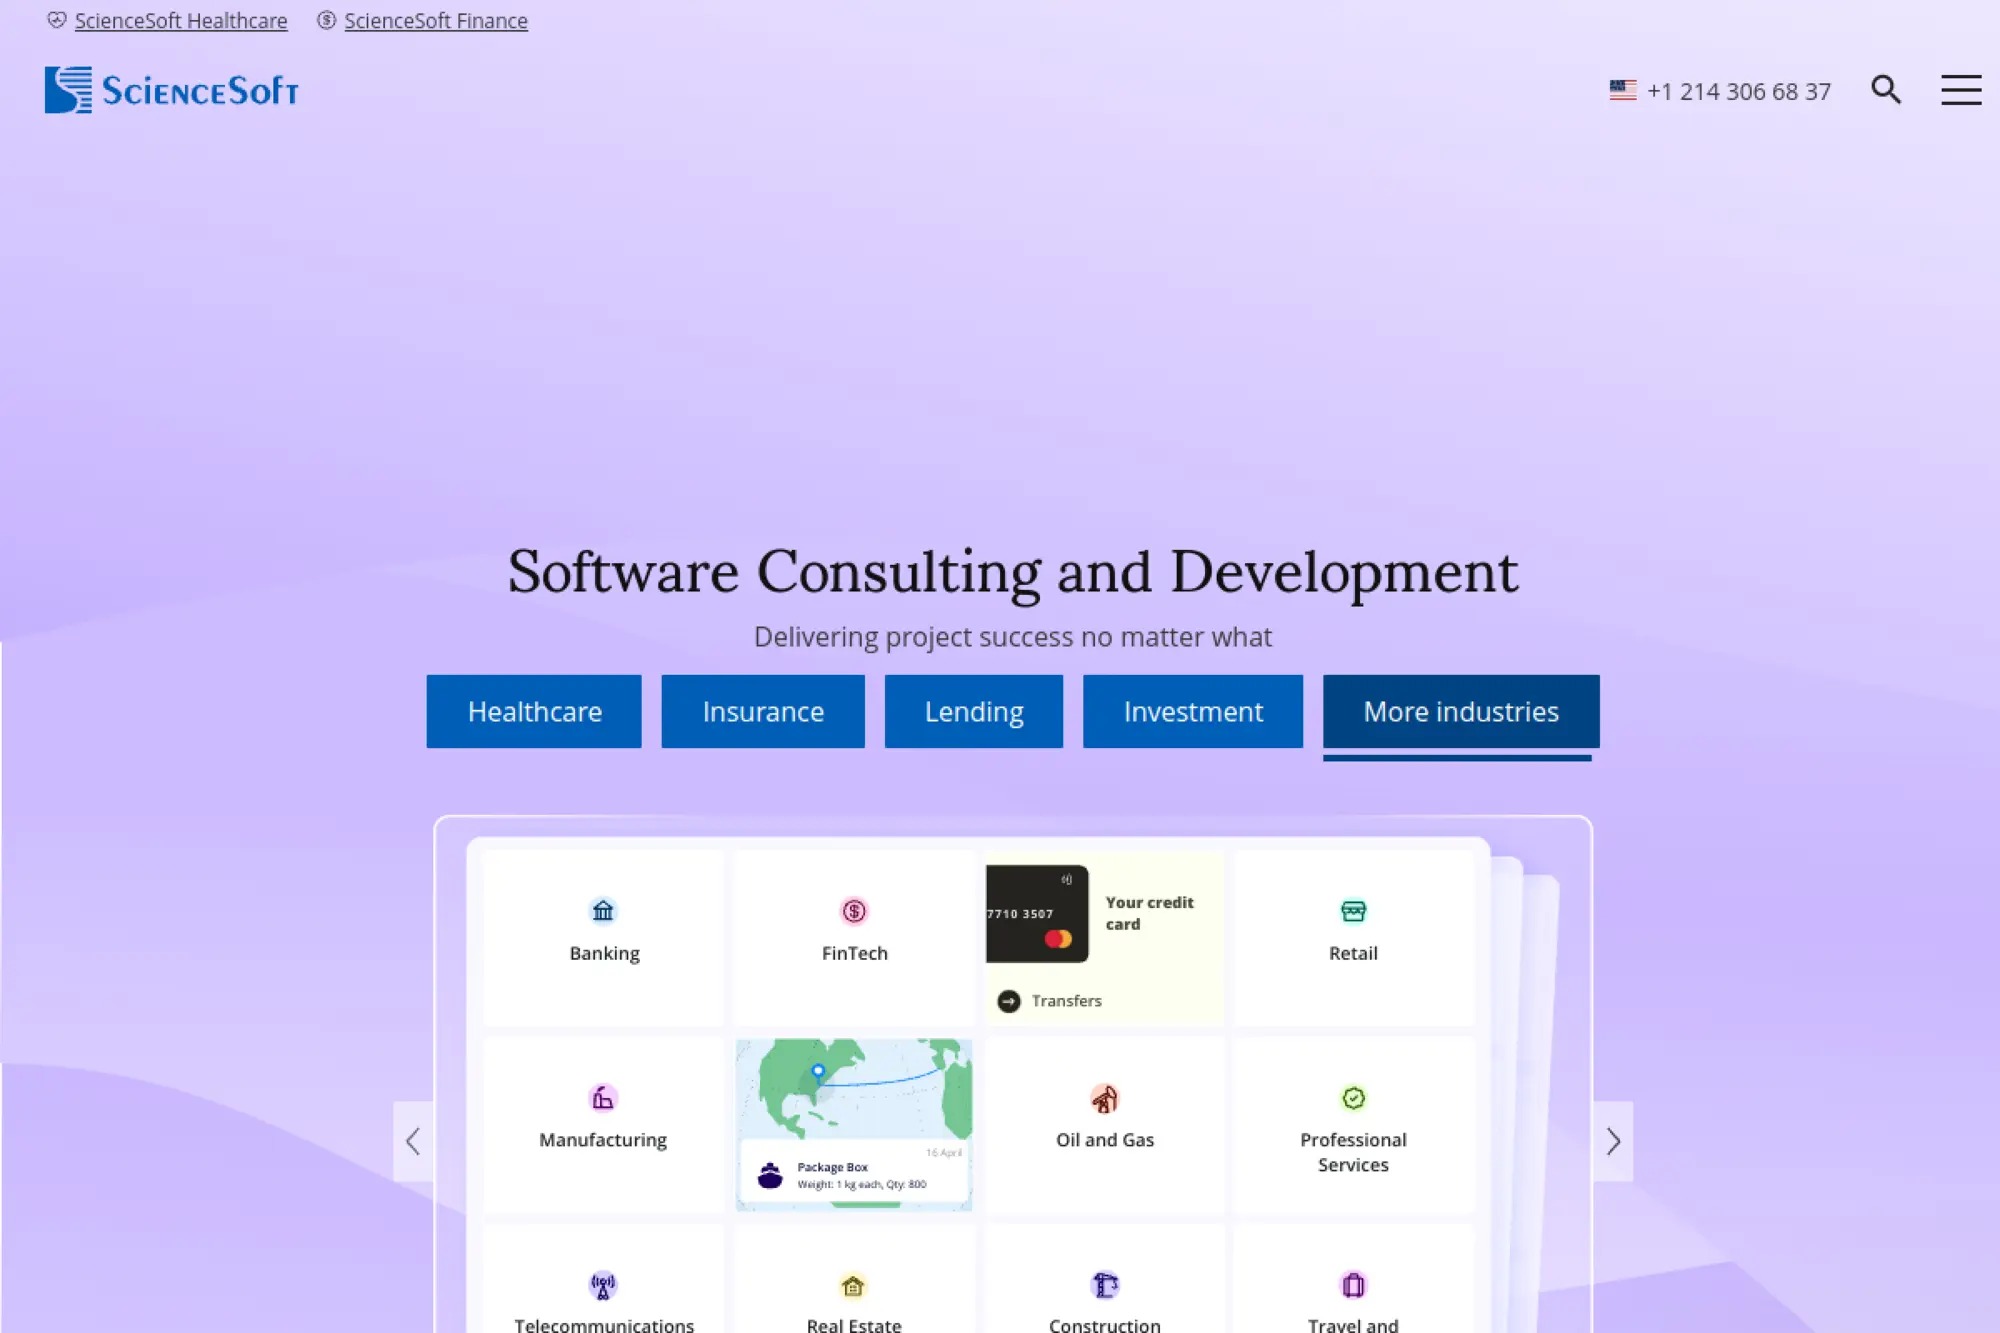Image resolution: width=2000 pixels, height=1333 pixels.
Task: Click the Professional Services checkmark icon
Action: [1353, 1097]
